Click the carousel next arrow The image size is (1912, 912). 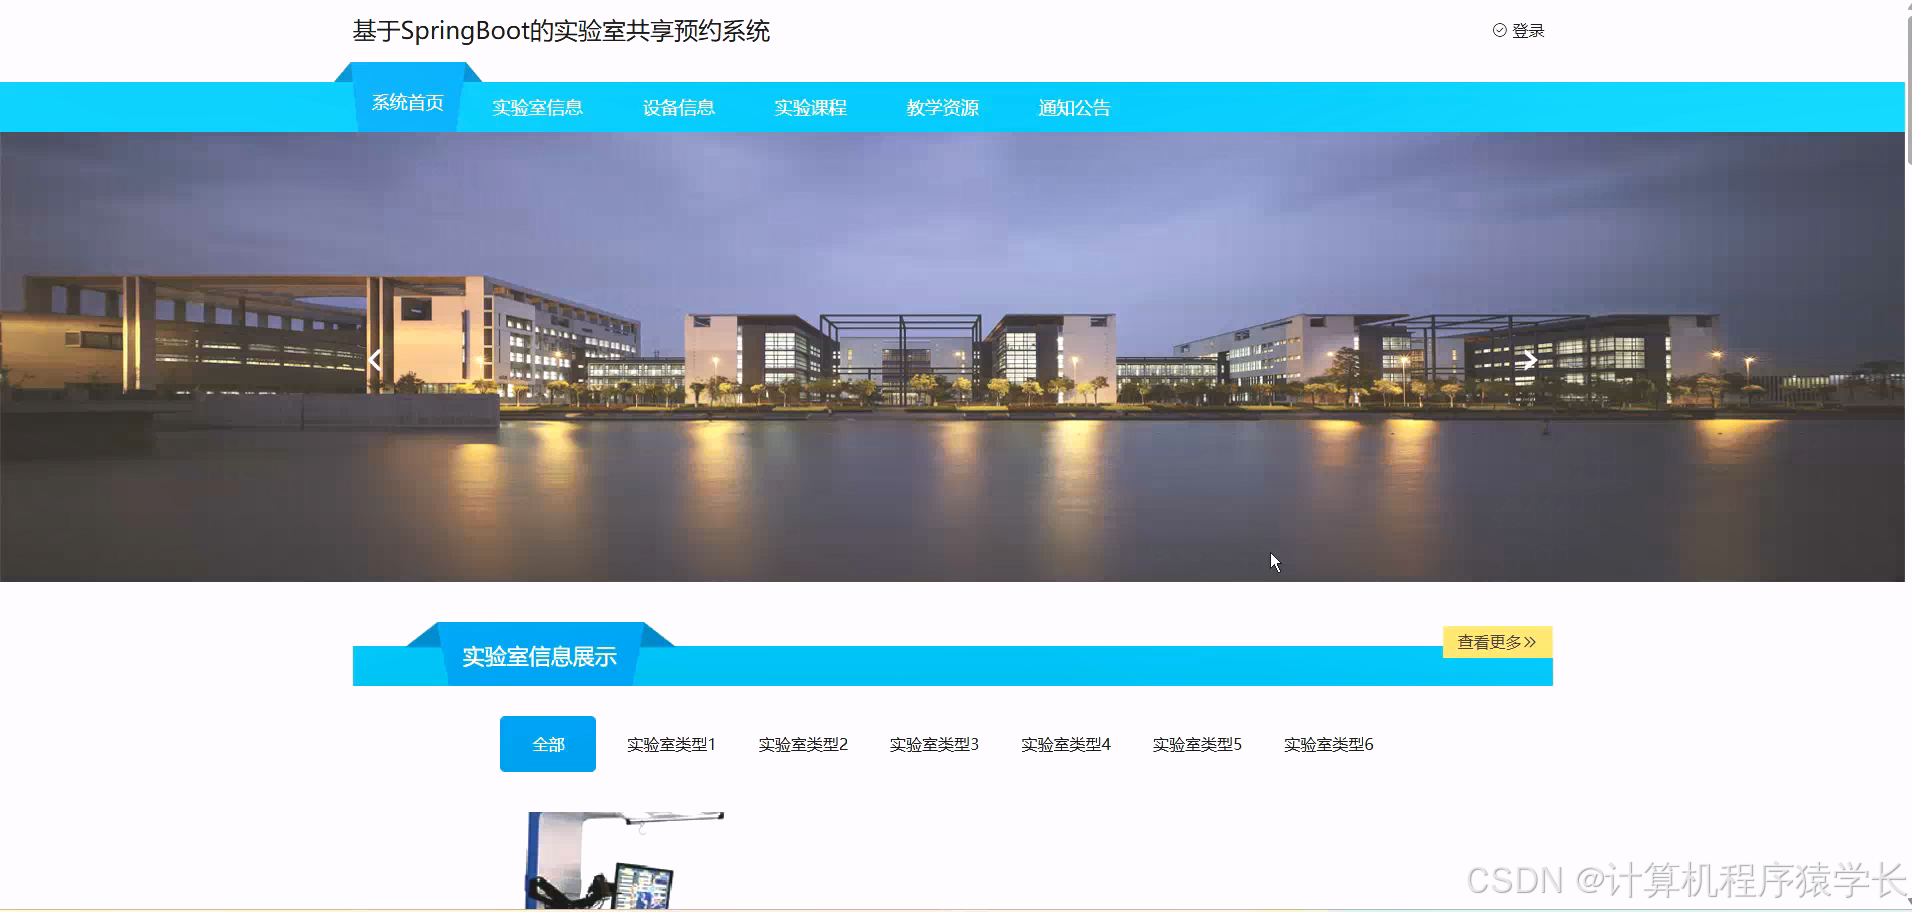tap(1530, 360)
